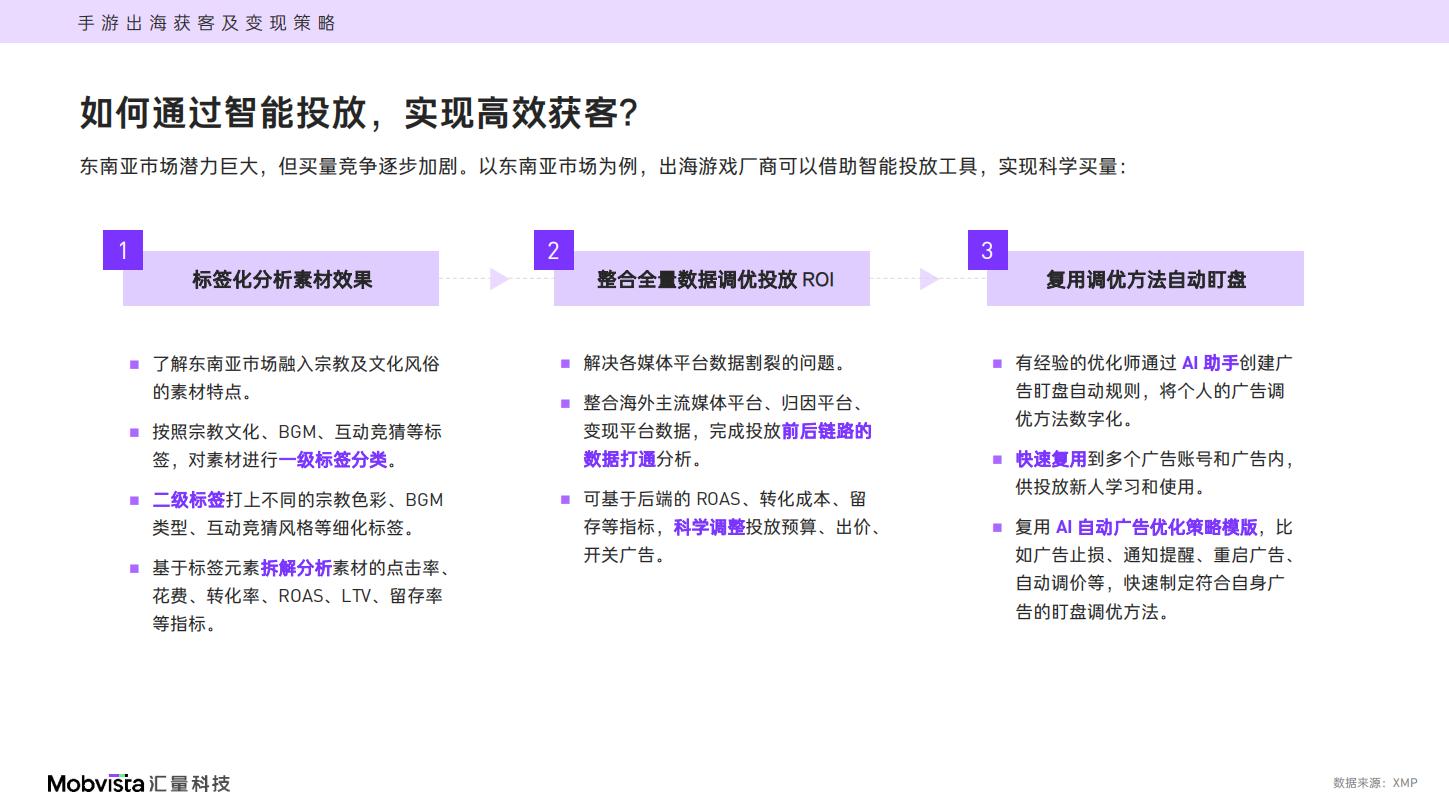This screenshot has width=1449, height=809.
Task: Click the Mobvista 汇量科技 logo
Action: [x=139, y=783]
